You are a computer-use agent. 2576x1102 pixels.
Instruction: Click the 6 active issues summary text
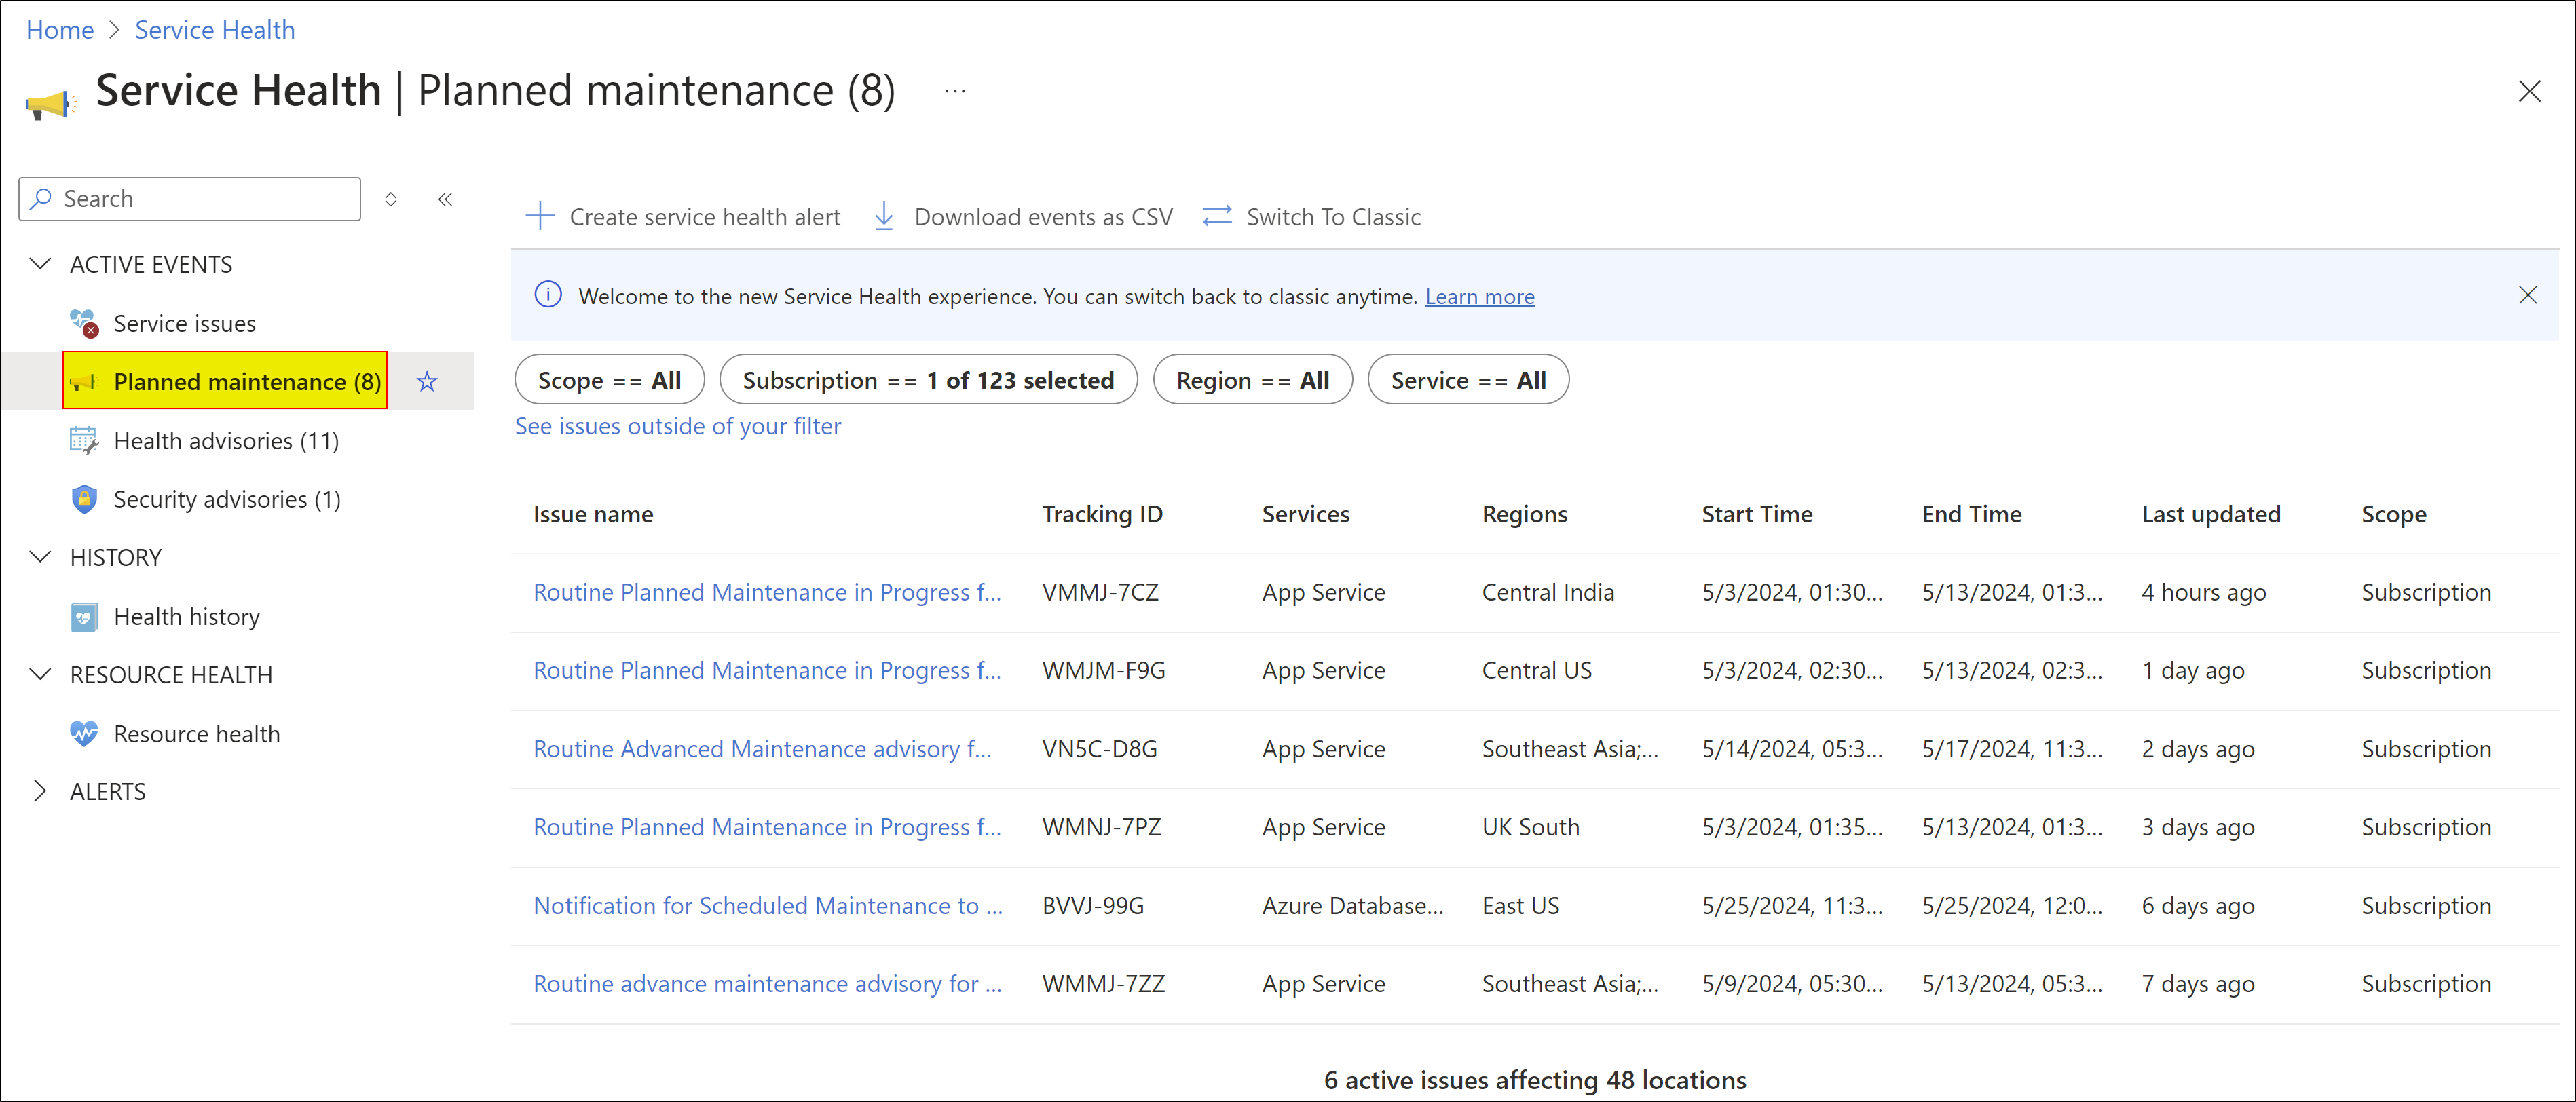coord(1535,1080)
